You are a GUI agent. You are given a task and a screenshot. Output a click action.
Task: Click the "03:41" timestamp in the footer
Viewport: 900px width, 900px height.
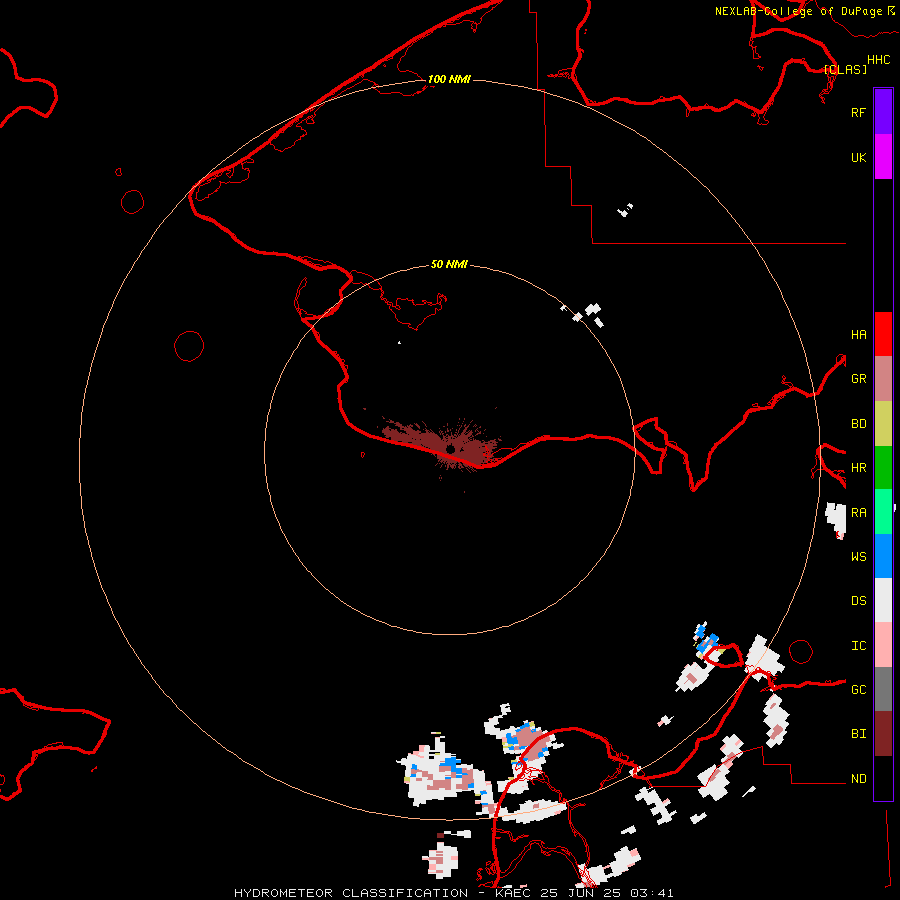pyautogui.click(x=651, y=893)
